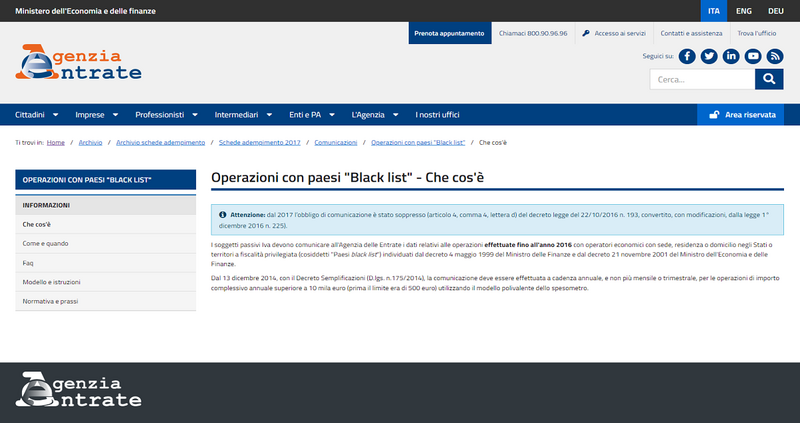Click the page heading Operazioni con paesi "Black list"
The image size is (800, 423).
coord(347,178)
